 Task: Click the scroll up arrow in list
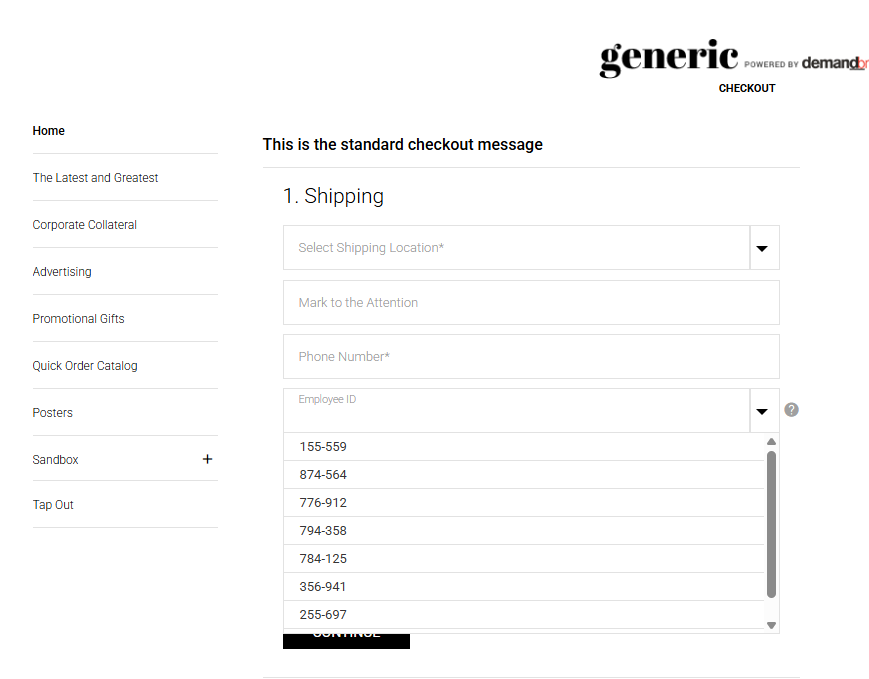[771, 442]
